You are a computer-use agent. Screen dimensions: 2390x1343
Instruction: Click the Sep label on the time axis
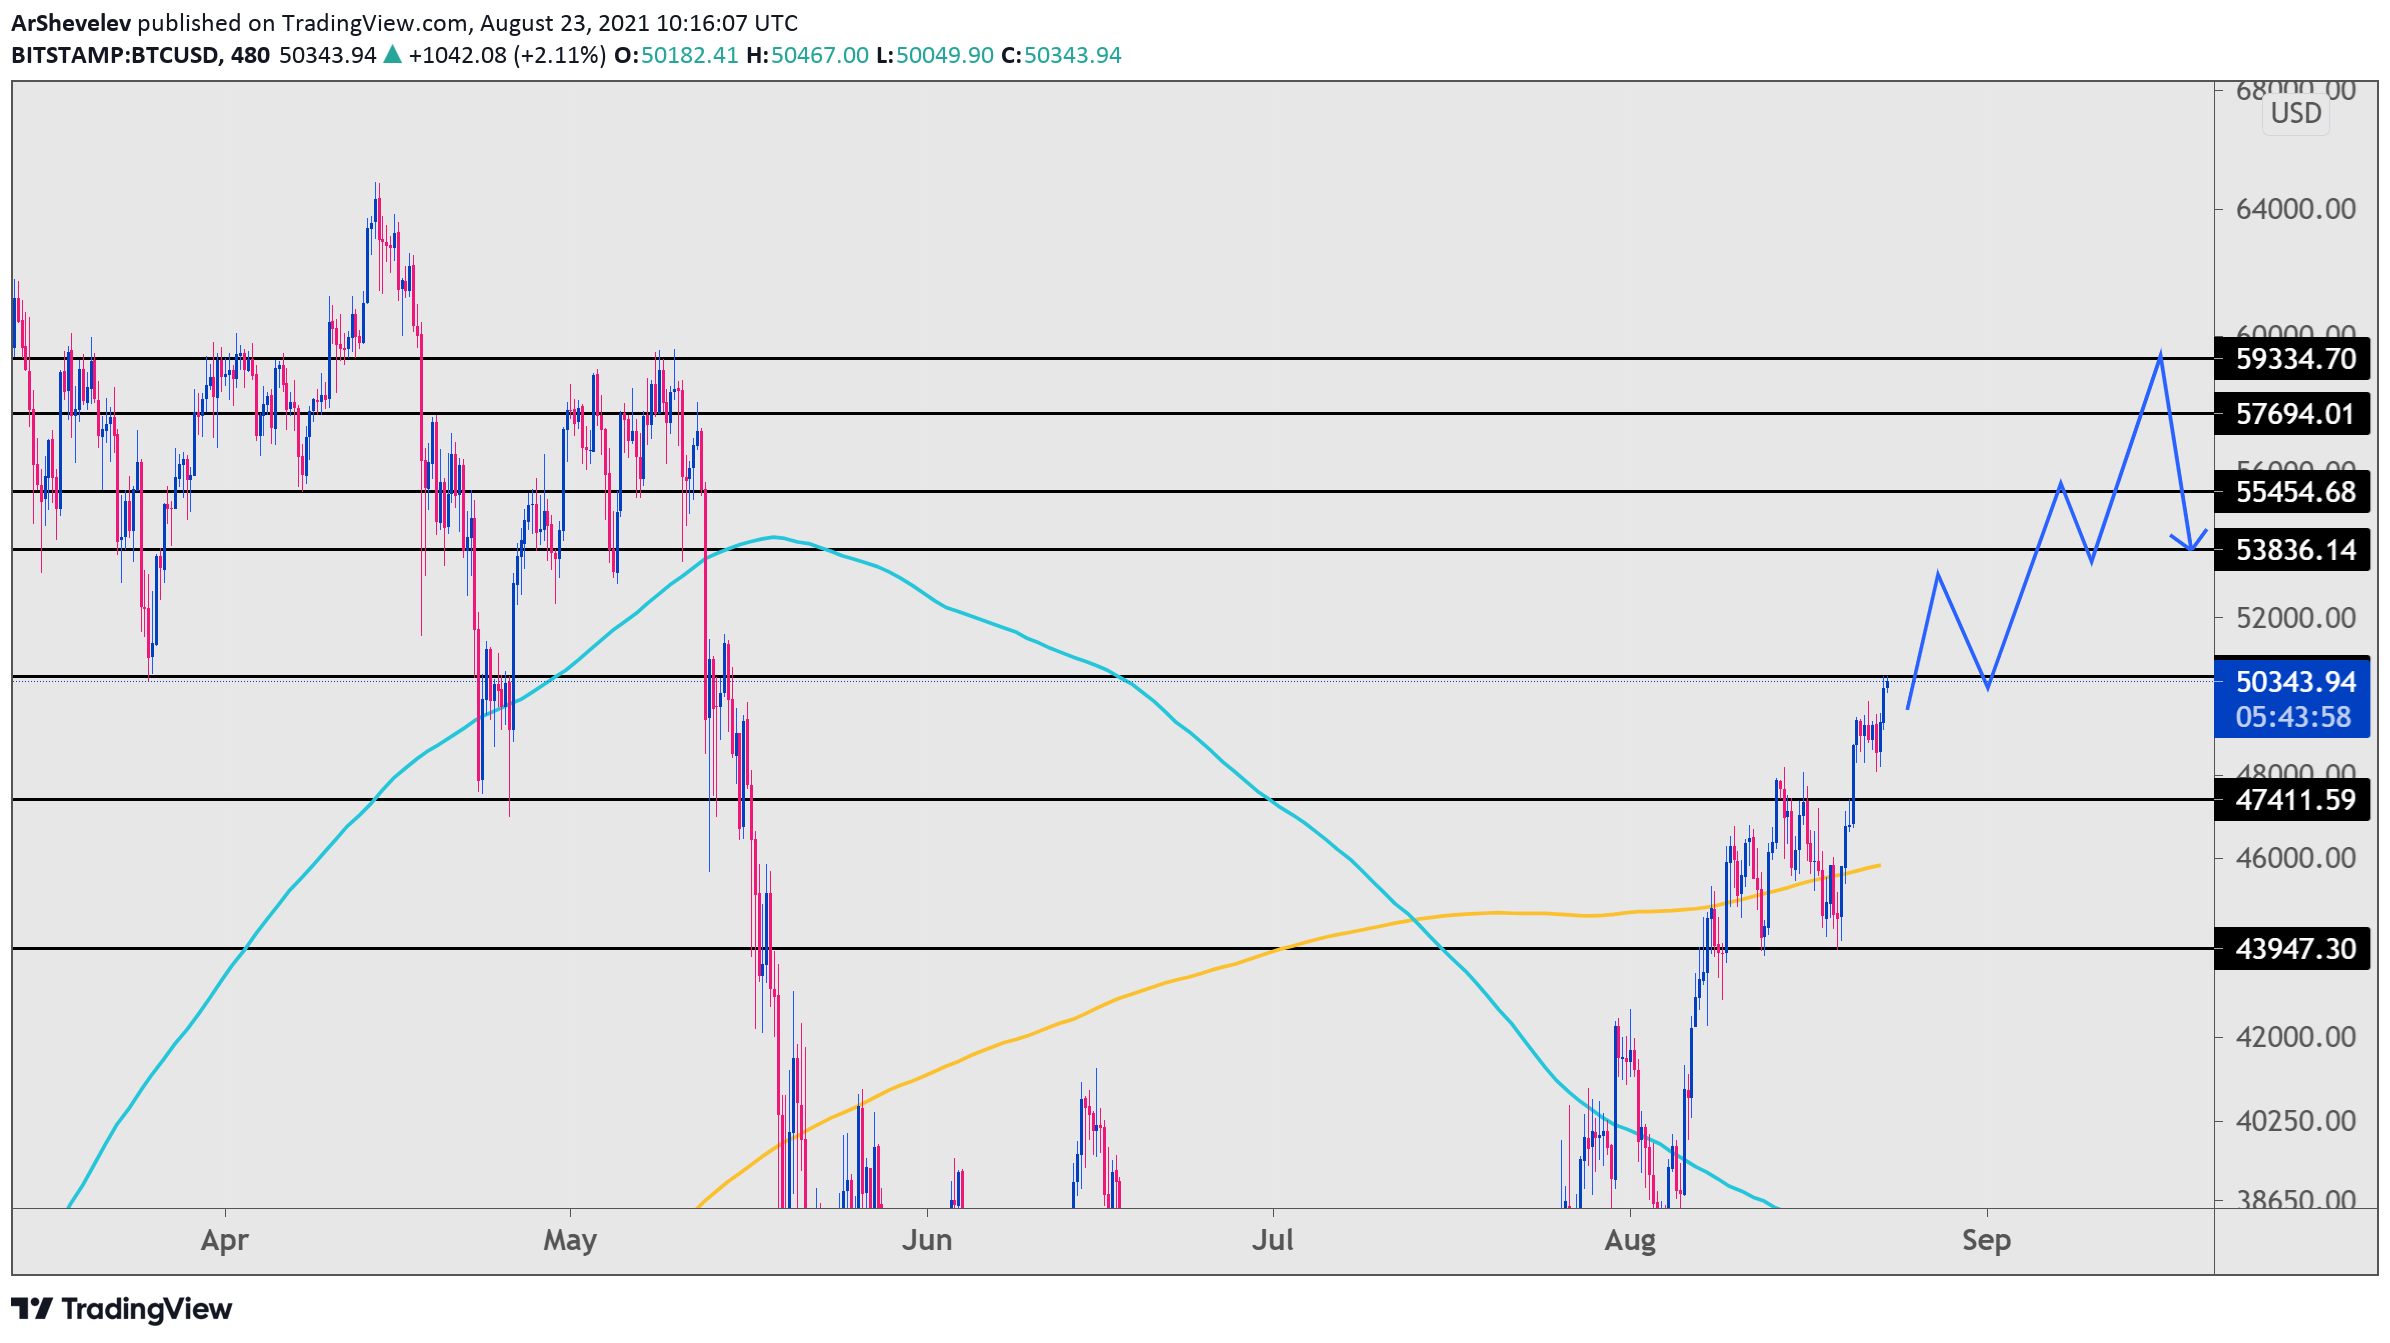pos(1986,1240)
